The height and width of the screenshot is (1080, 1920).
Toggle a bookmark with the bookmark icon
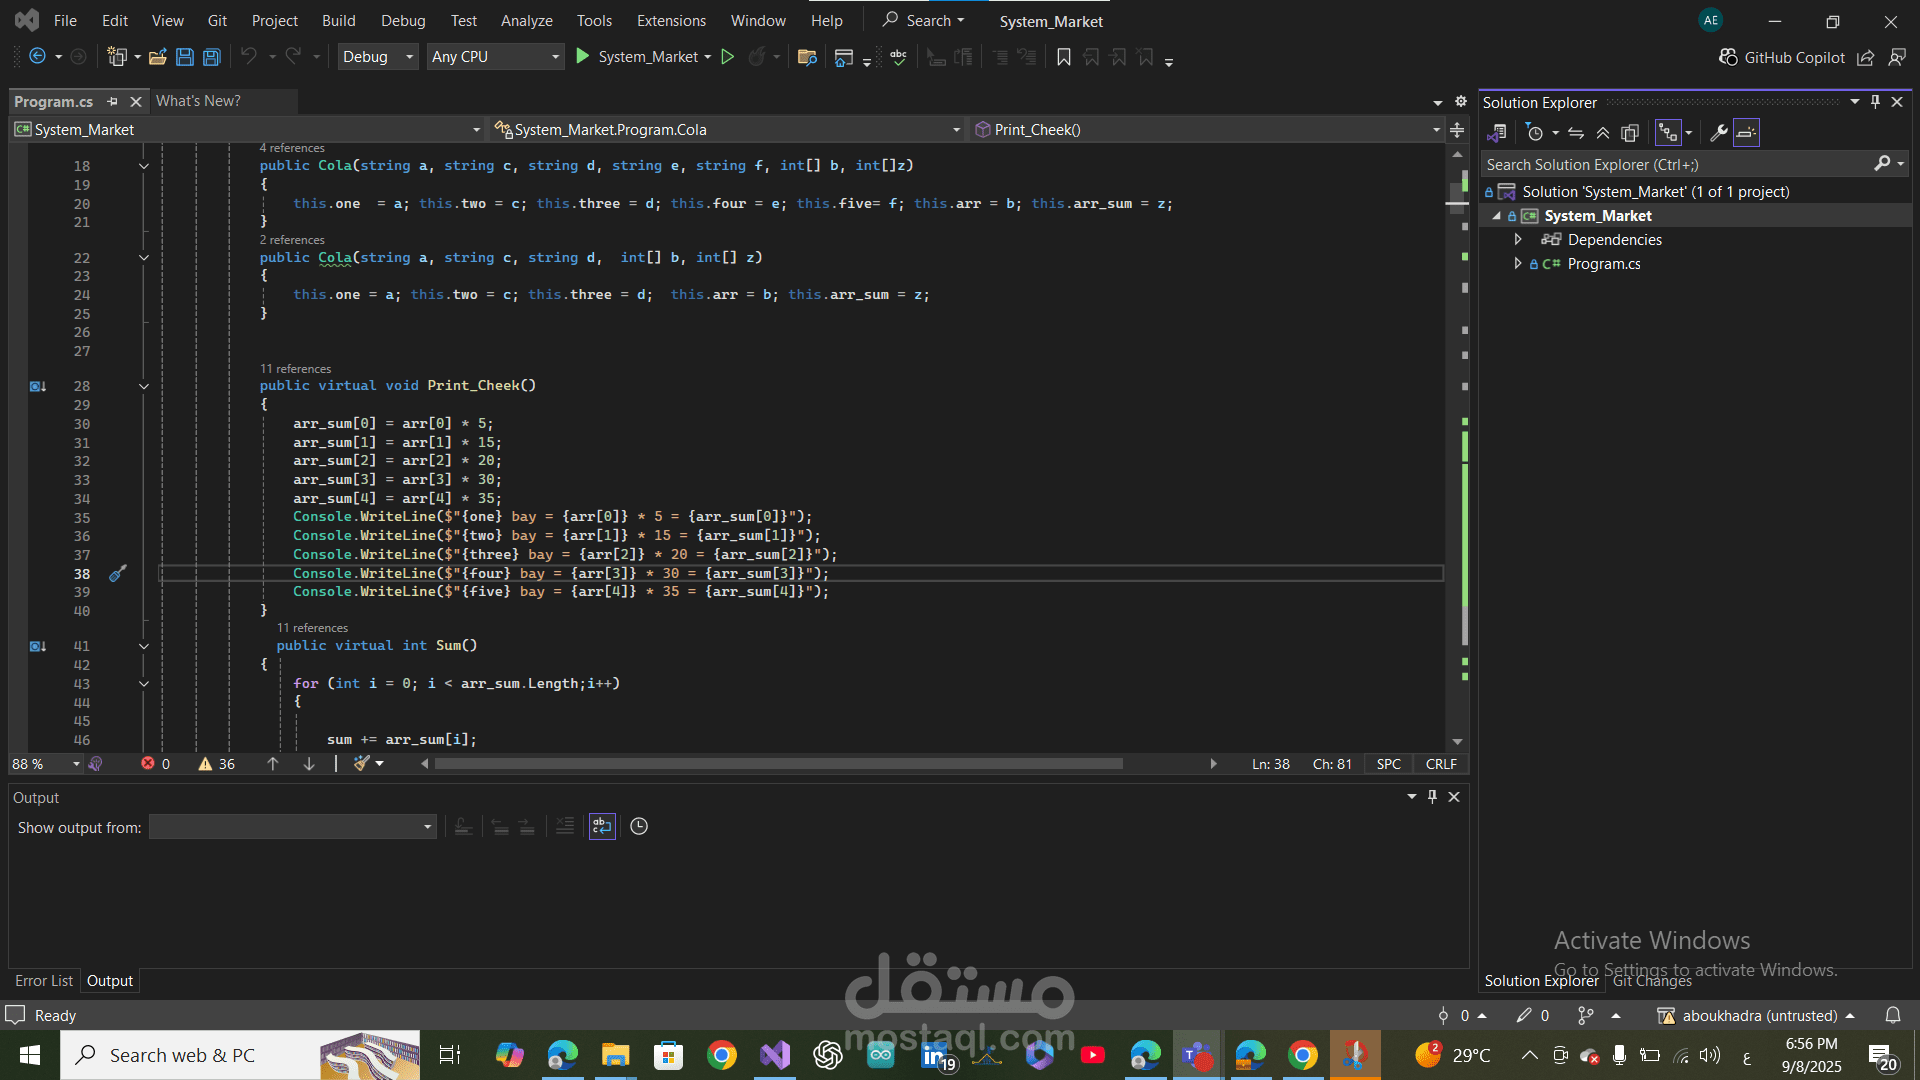point(1064,57)
